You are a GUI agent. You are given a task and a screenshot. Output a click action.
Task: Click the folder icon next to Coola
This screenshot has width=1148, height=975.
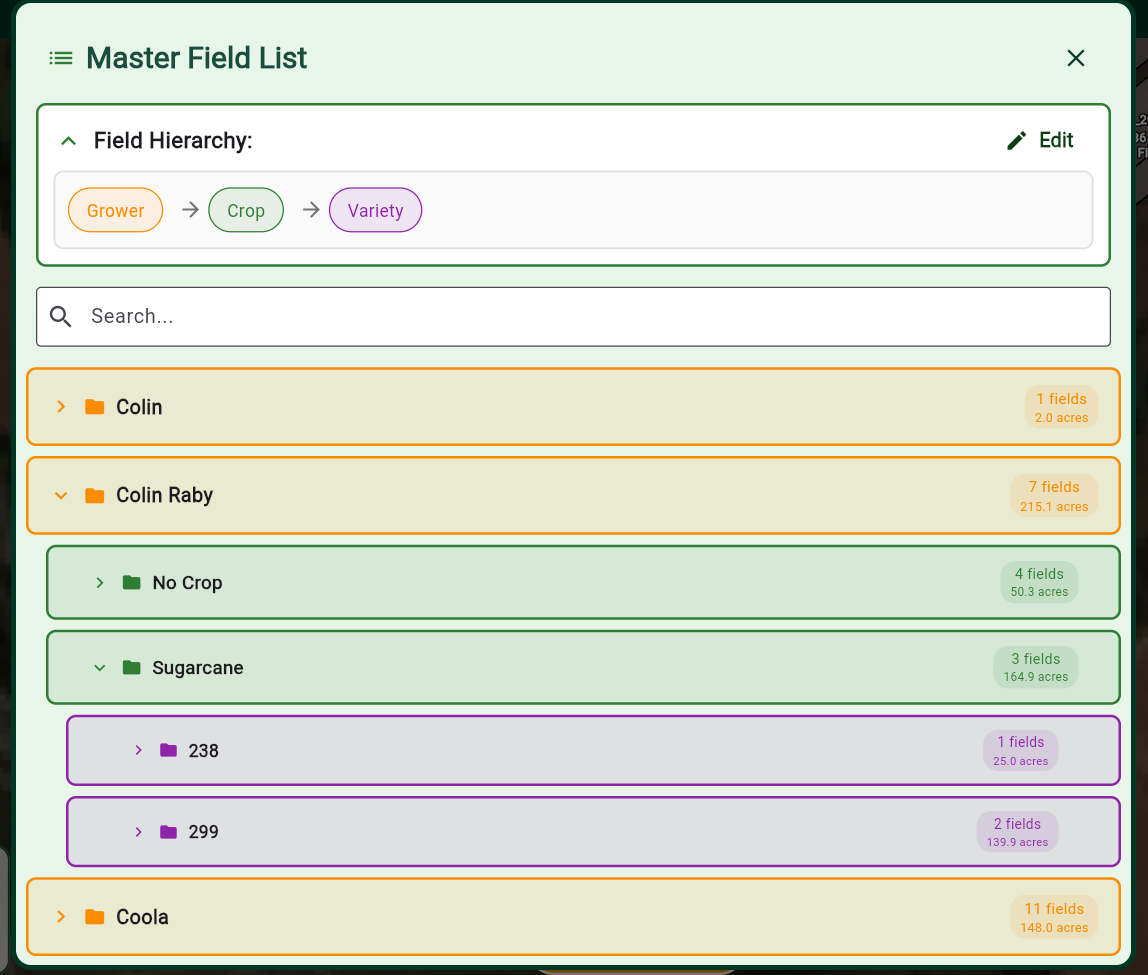(x=95, y=916)
